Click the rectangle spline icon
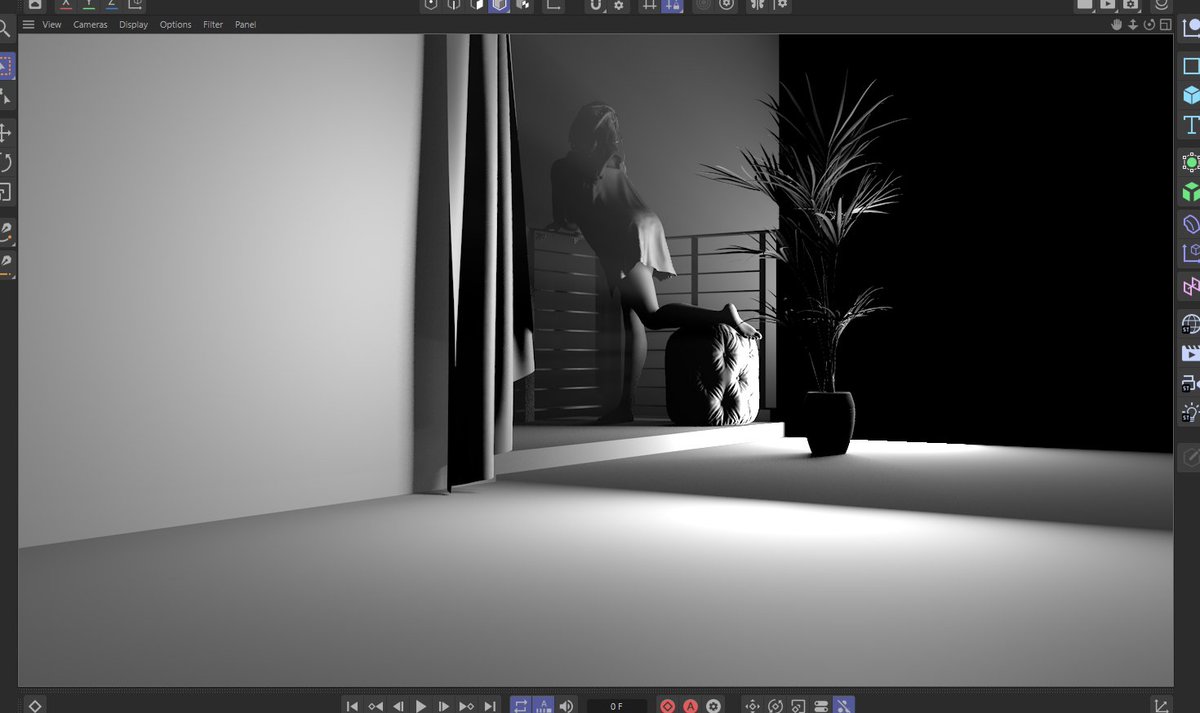Viewport: 1200px width, 713px height. click(x=1191, y=66)
